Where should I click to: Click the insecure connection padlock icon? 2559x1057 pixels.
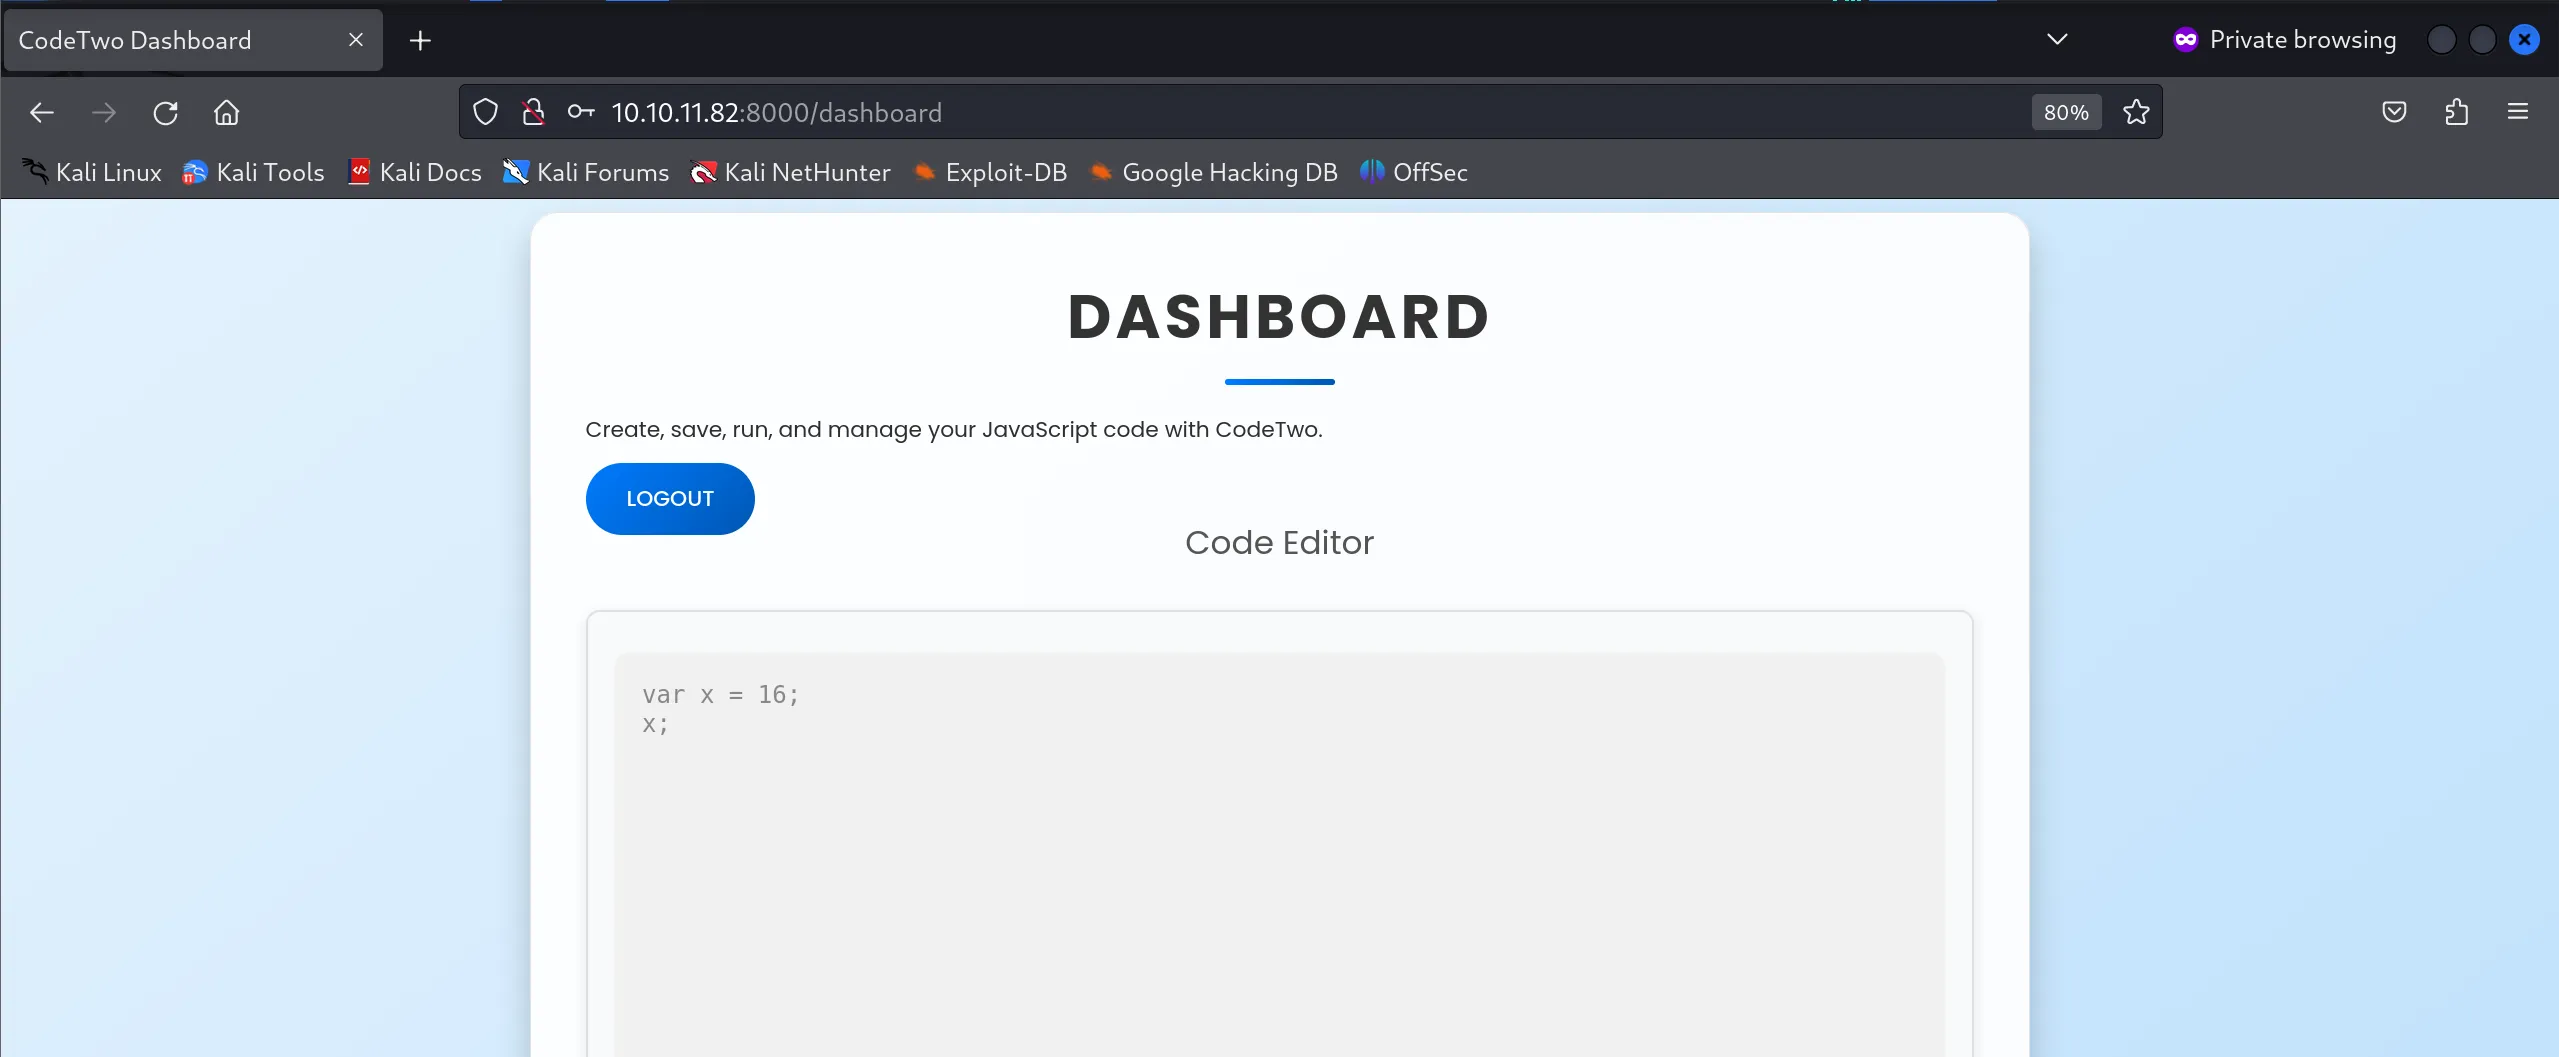pyautogui.click(x=533, y=112)
